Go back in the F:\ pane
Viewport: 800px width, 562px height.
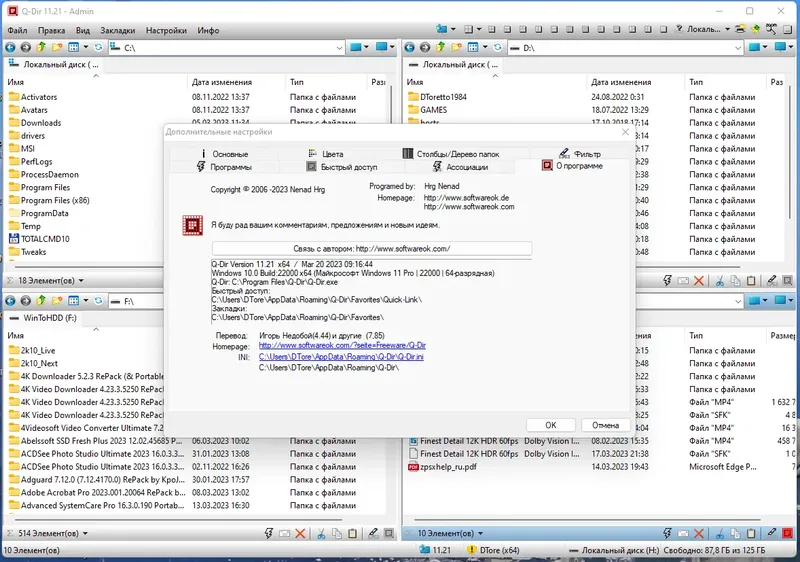(x=10, y=301)
